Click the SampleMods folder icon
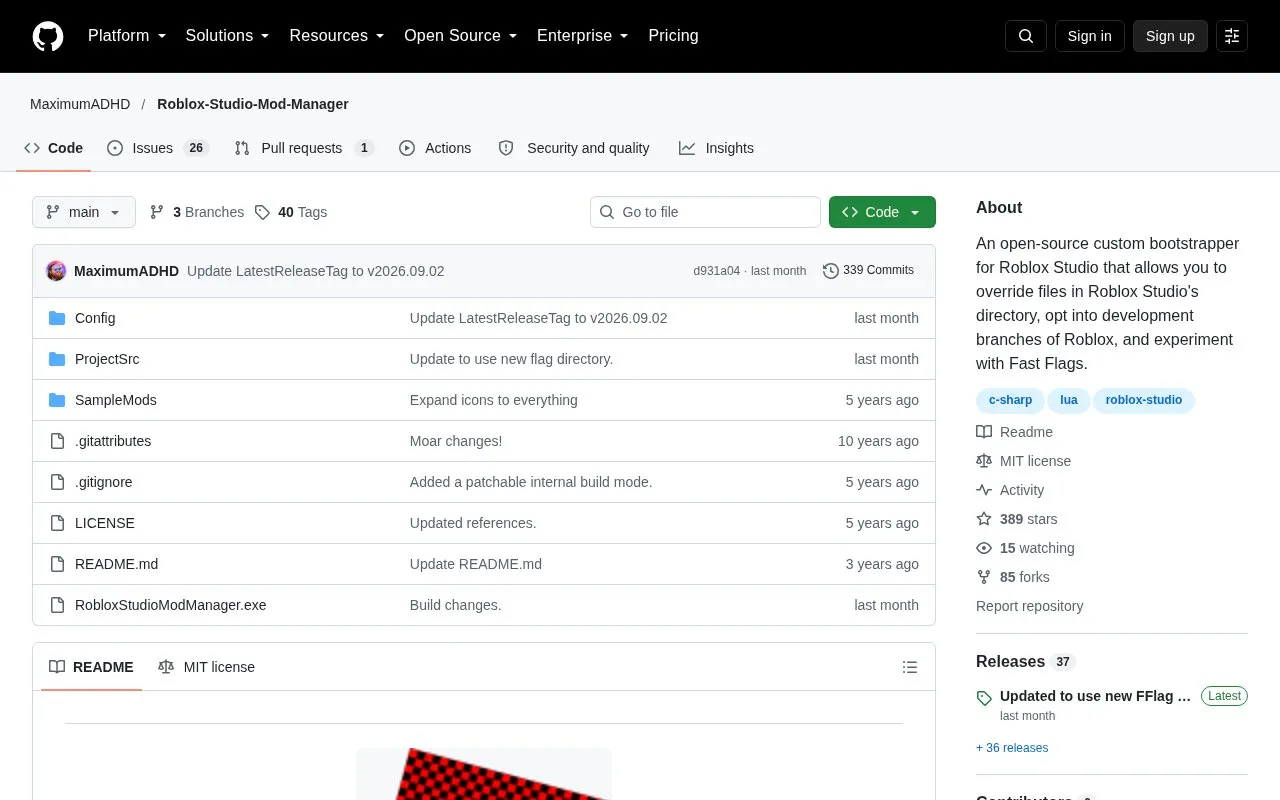Screen dimensions: 1280x800 pyautogui.click(x=57, y=400)
